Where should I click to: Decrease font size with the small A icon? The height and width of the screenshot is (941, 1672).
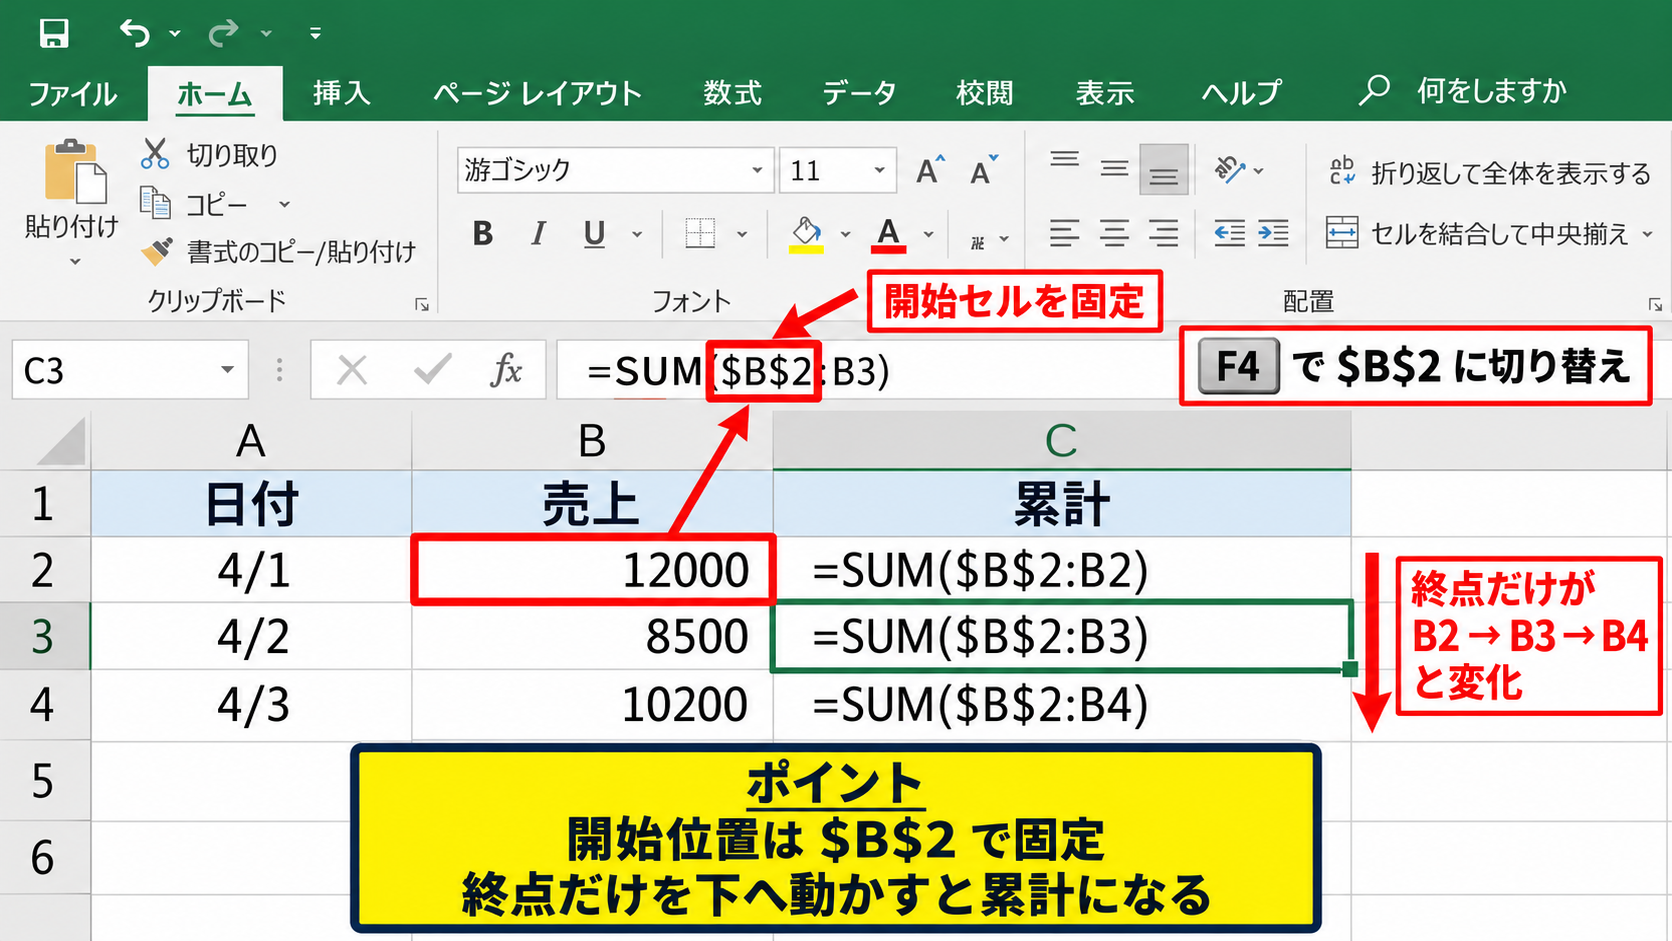[x=984, y=171]
